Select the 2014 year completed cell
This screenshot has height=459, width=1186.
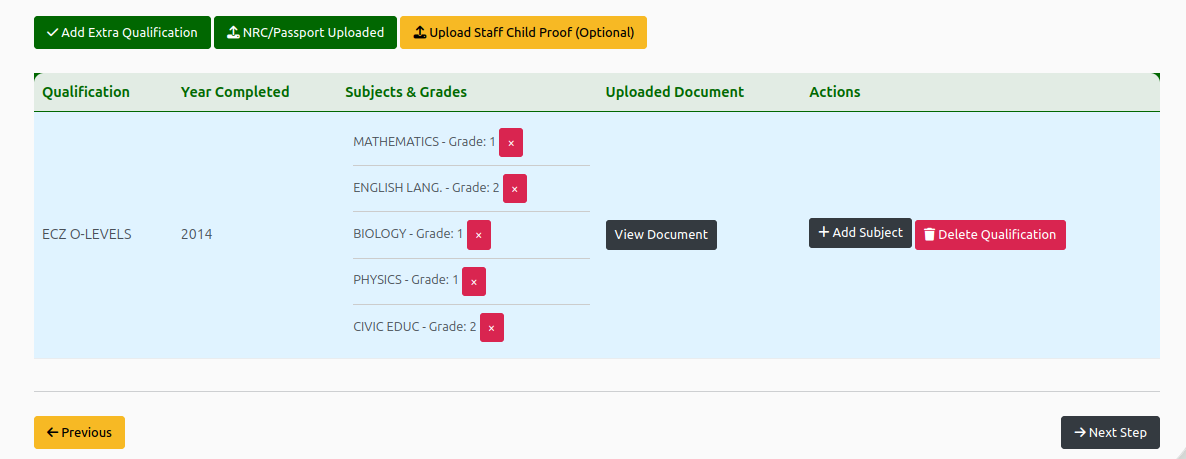(x=196, y=235)
